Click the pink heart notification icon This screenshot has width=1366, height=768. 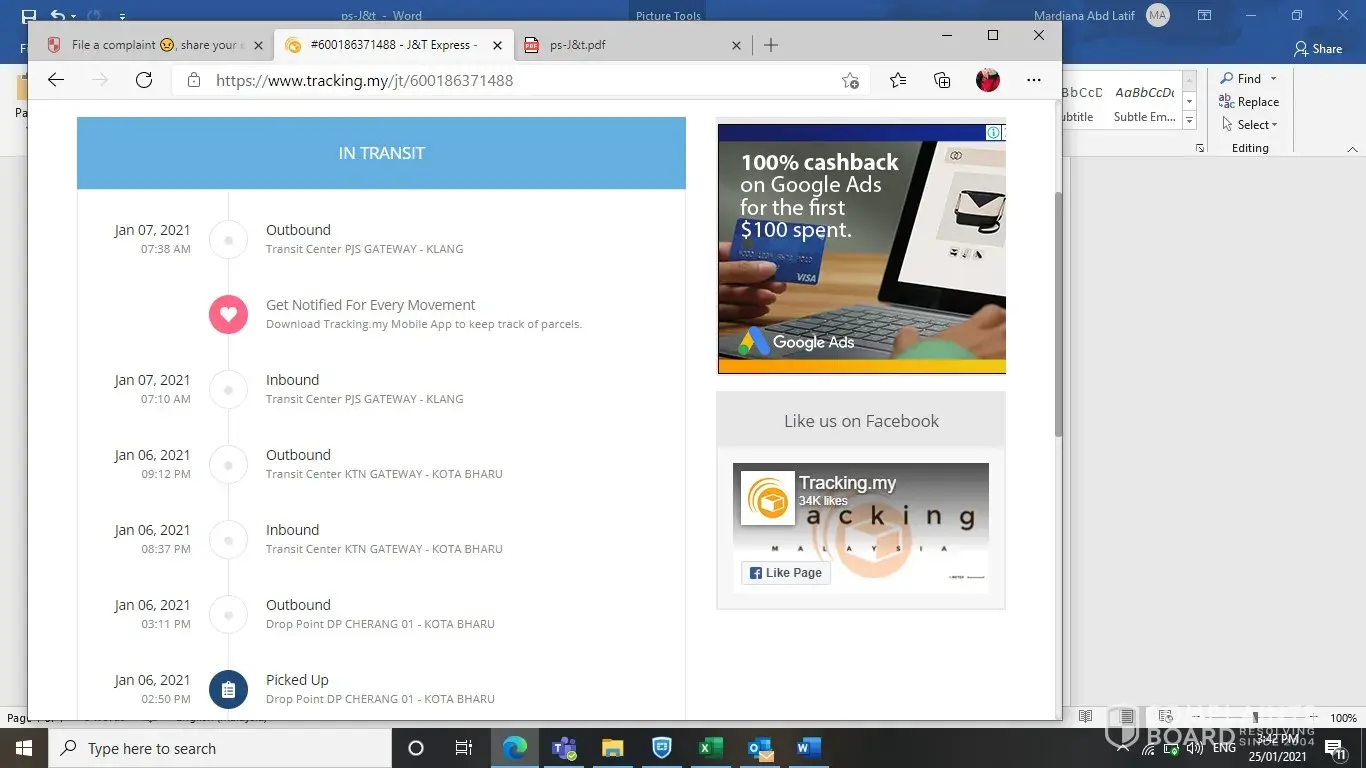tap(228, 314)
